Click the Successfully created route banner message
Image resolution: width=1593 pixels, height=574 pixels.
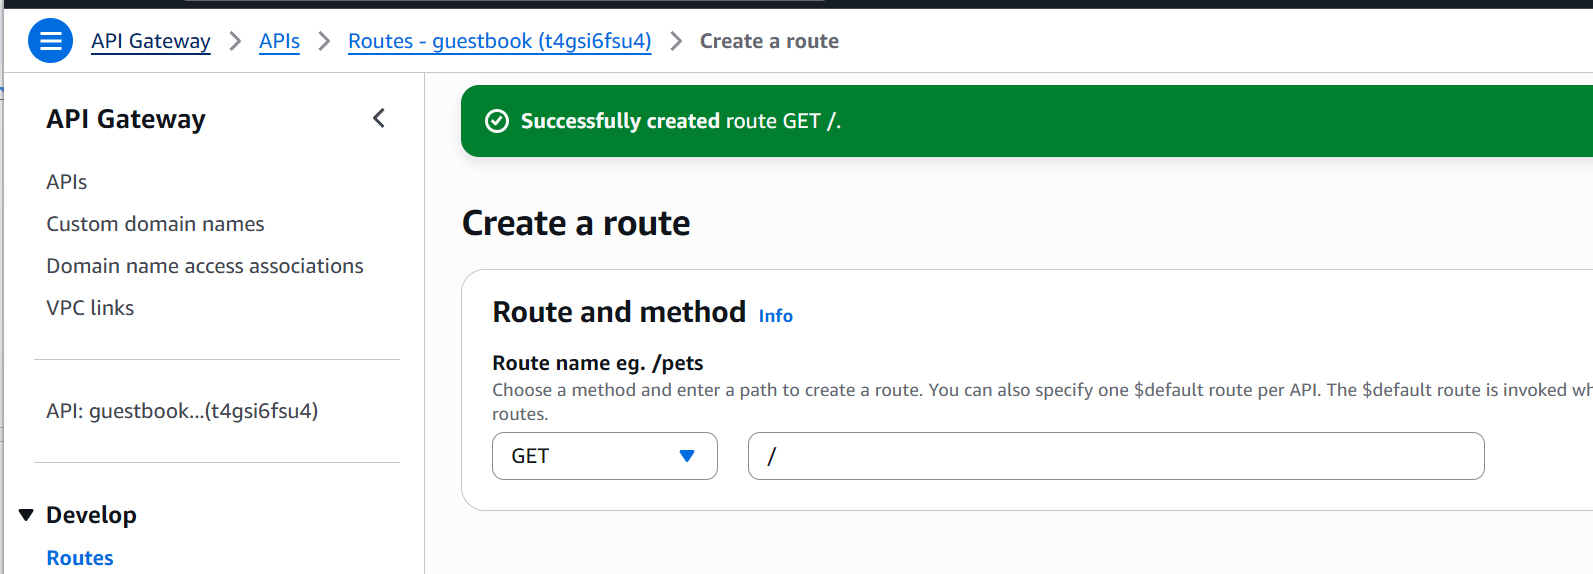(680, 121)
